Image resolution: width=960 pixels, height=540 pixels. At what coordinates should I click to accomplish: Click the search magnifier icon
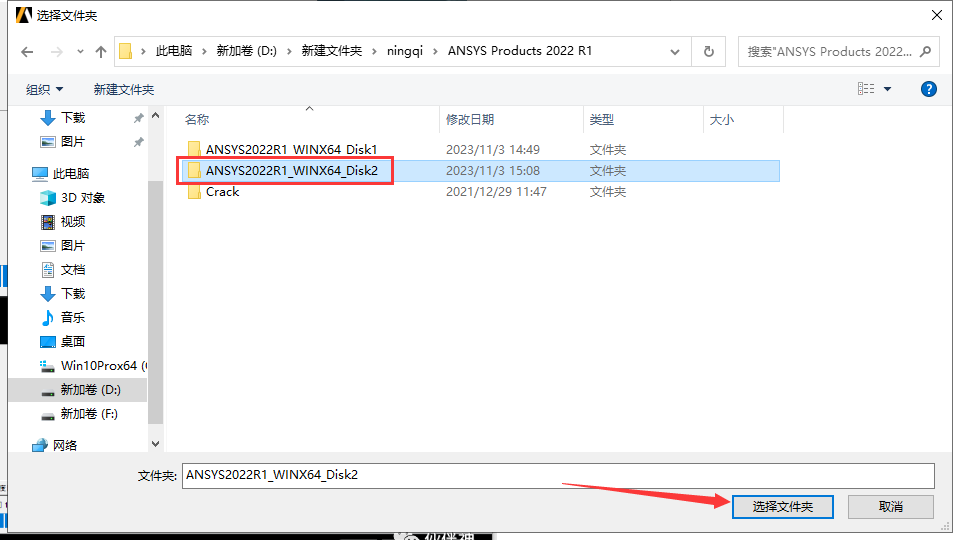[x=925, y=51]
